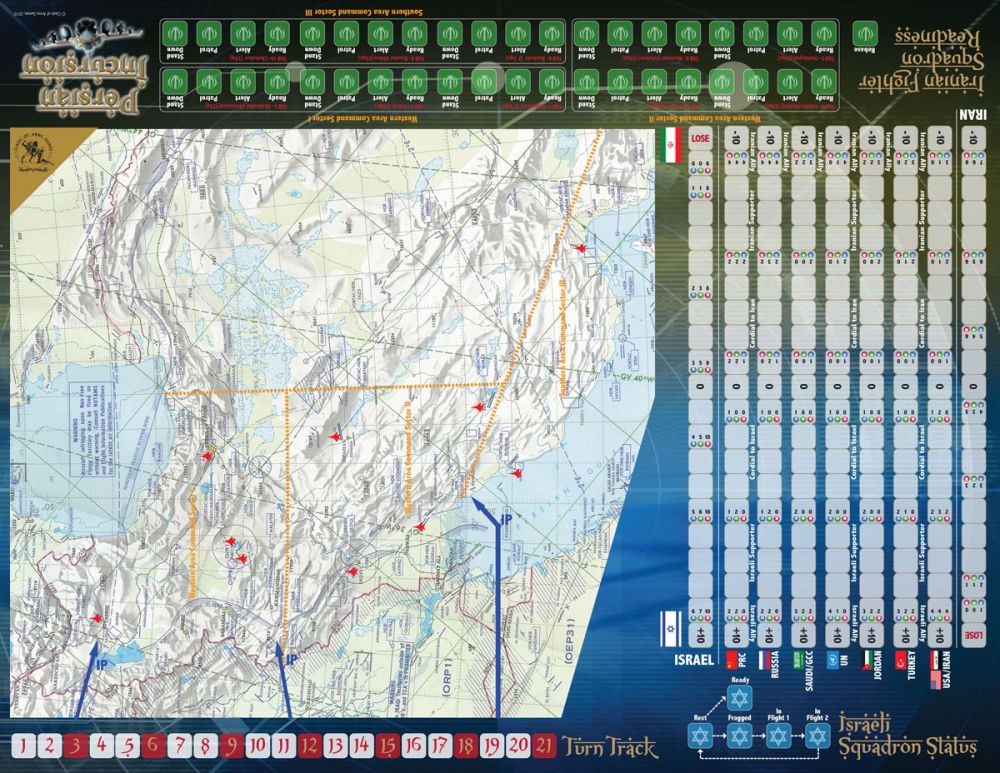Click turn 5 on the Turn Track
The image size is (1000, 773).
pos(128,746)
